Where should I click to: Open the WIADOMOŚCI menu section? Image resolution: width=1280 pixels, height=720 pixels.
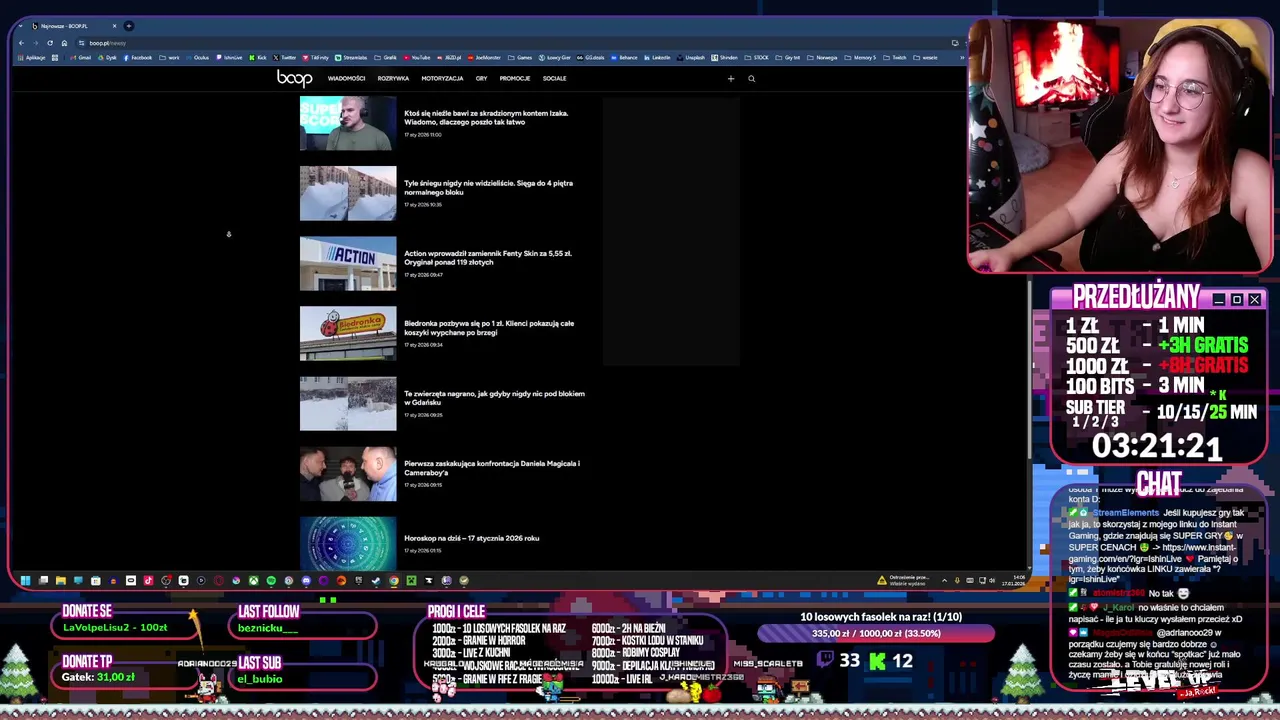click(346, 78)
